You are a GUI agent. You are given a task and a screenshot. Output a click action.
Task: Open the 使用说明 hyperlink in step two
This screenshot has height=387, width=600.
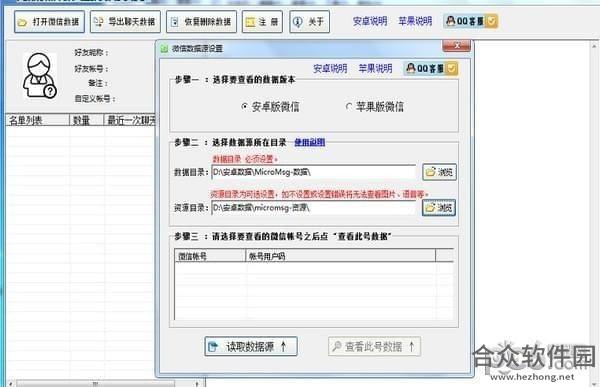310,142
